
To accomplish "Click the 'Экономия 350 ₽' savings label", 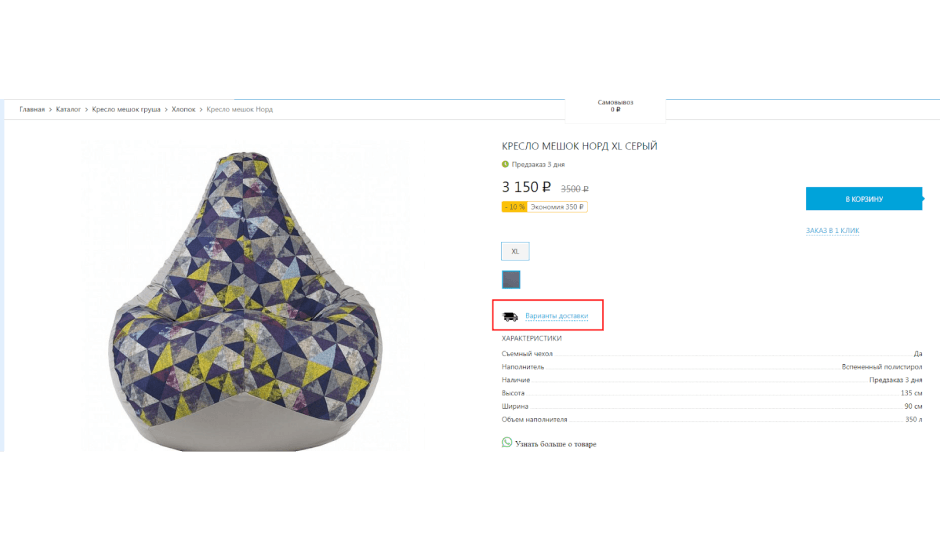I will tap(557, 207).
